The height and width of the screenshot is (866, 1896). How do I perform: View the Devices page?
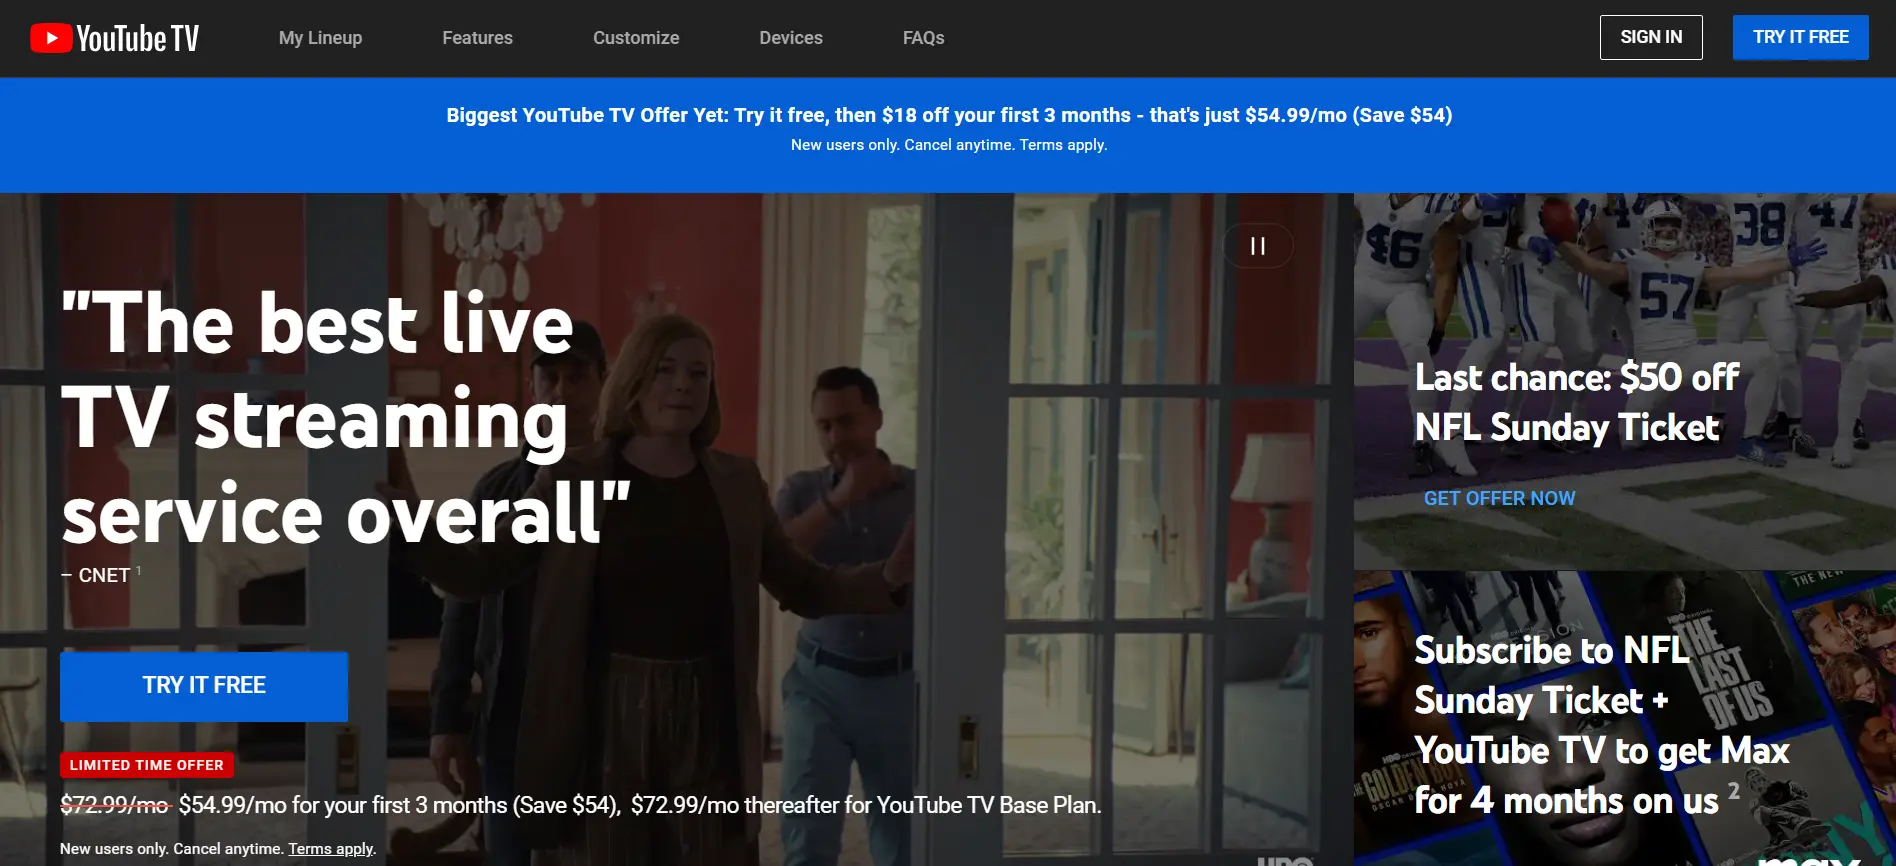[791, 38]
